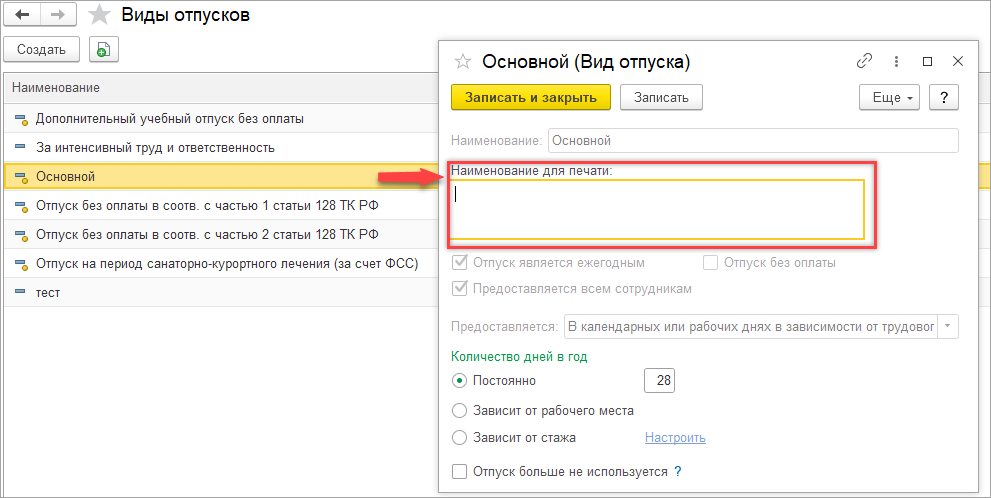Open help with the question mark button
Viewport: 991px width, 498px height.
(x=944, y=98)
